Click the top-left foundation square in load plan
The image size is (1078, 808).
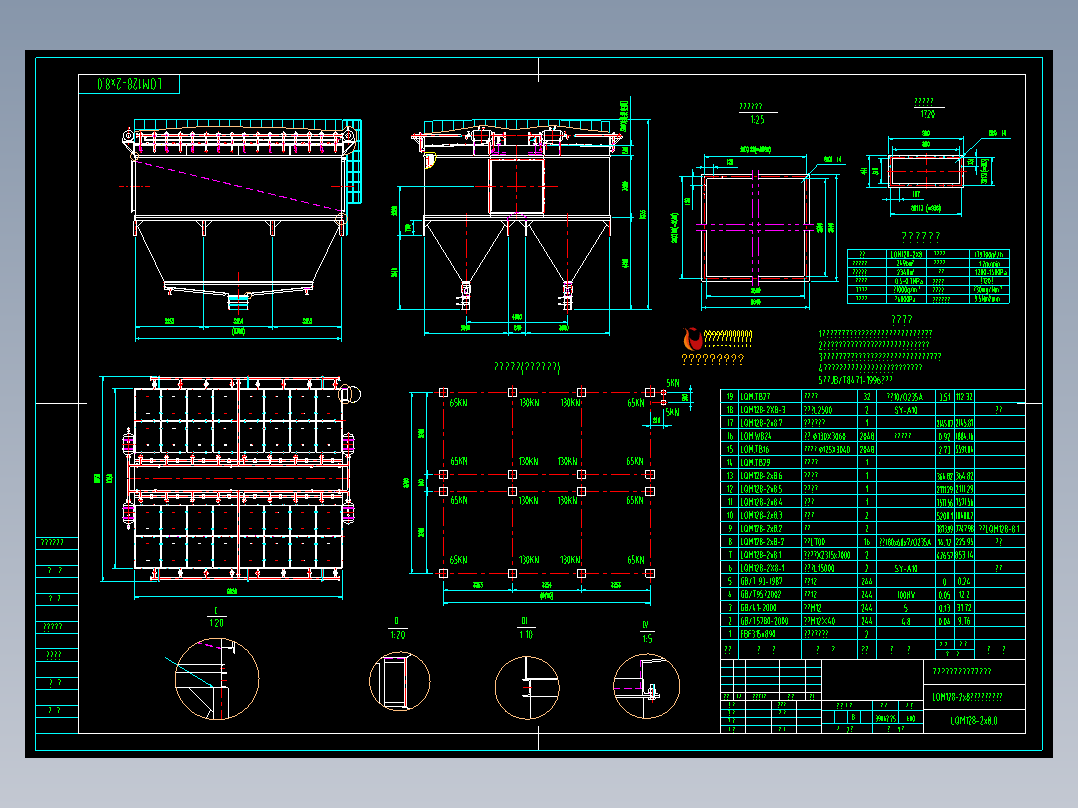click(x=443, y=392)
